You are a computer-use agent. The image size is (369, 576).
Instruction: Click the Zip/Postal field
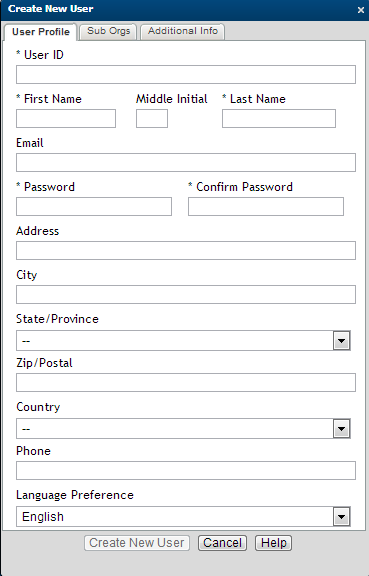coord(186,382)
